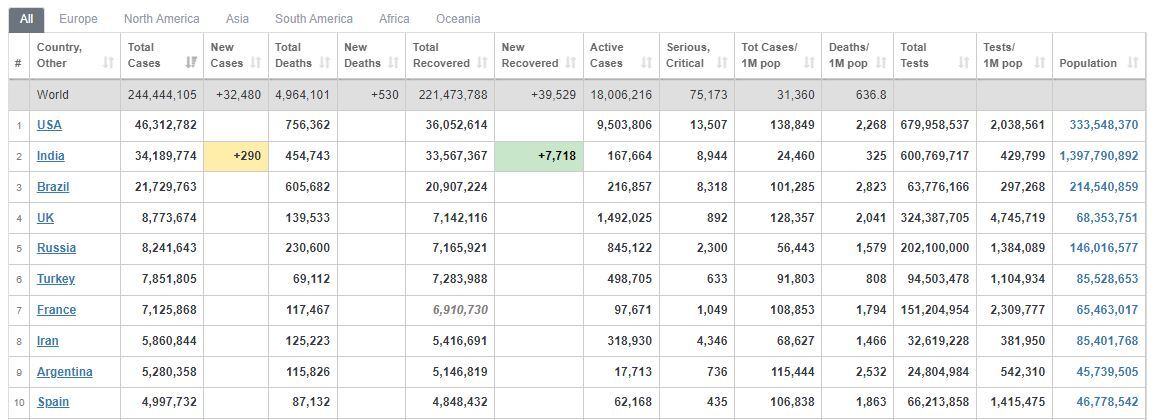This screenshot has height=420, width=1155.
Task: Open the Russia country link
Action: [x=56, y=248]
